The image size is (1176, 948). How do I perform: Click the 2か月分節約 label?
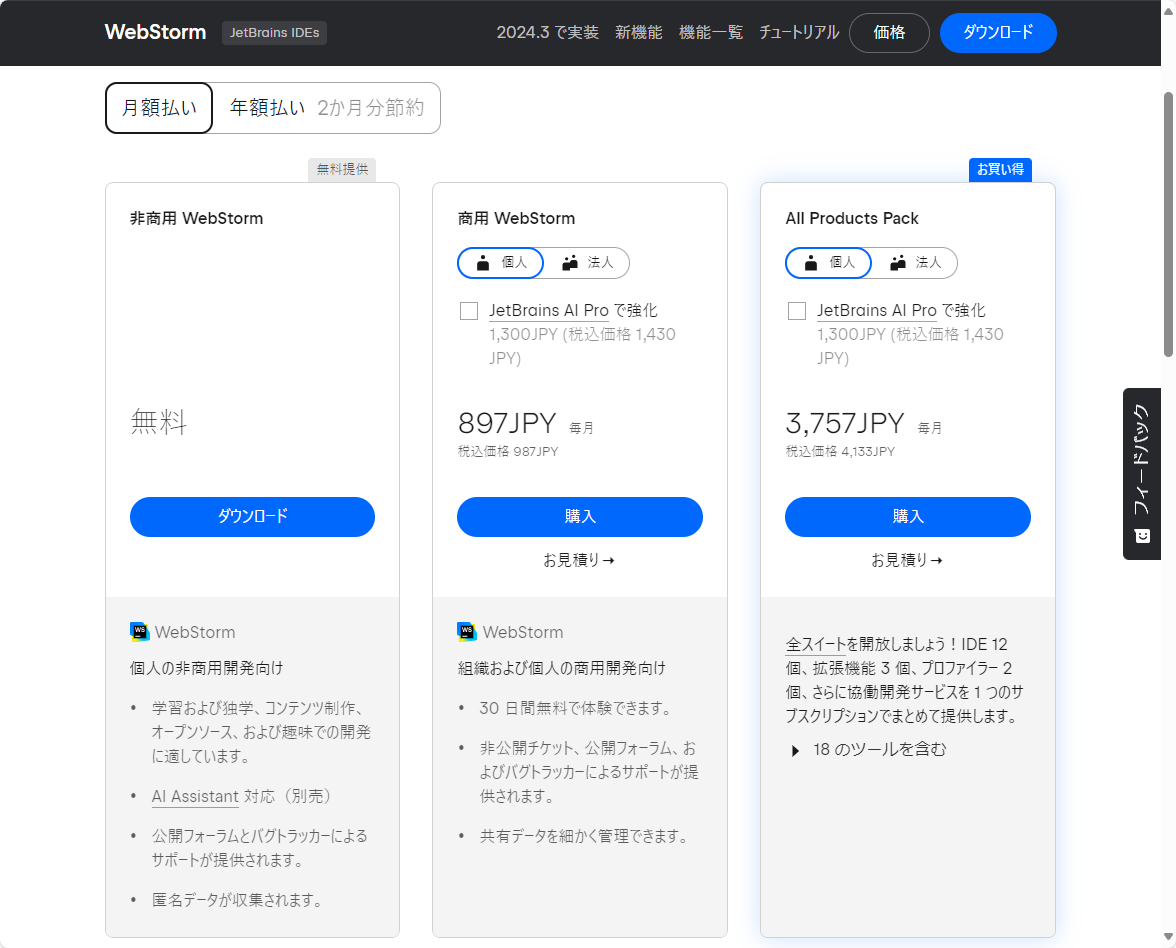[370, 108]
